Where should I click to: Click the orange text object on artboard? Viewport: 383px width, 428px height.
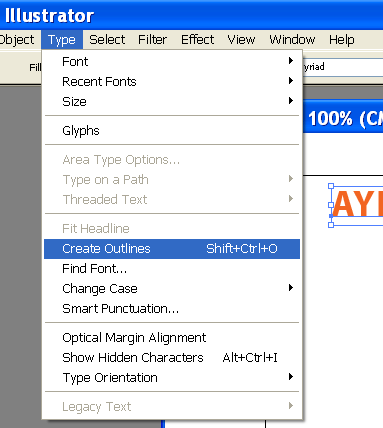pos(357,204)
